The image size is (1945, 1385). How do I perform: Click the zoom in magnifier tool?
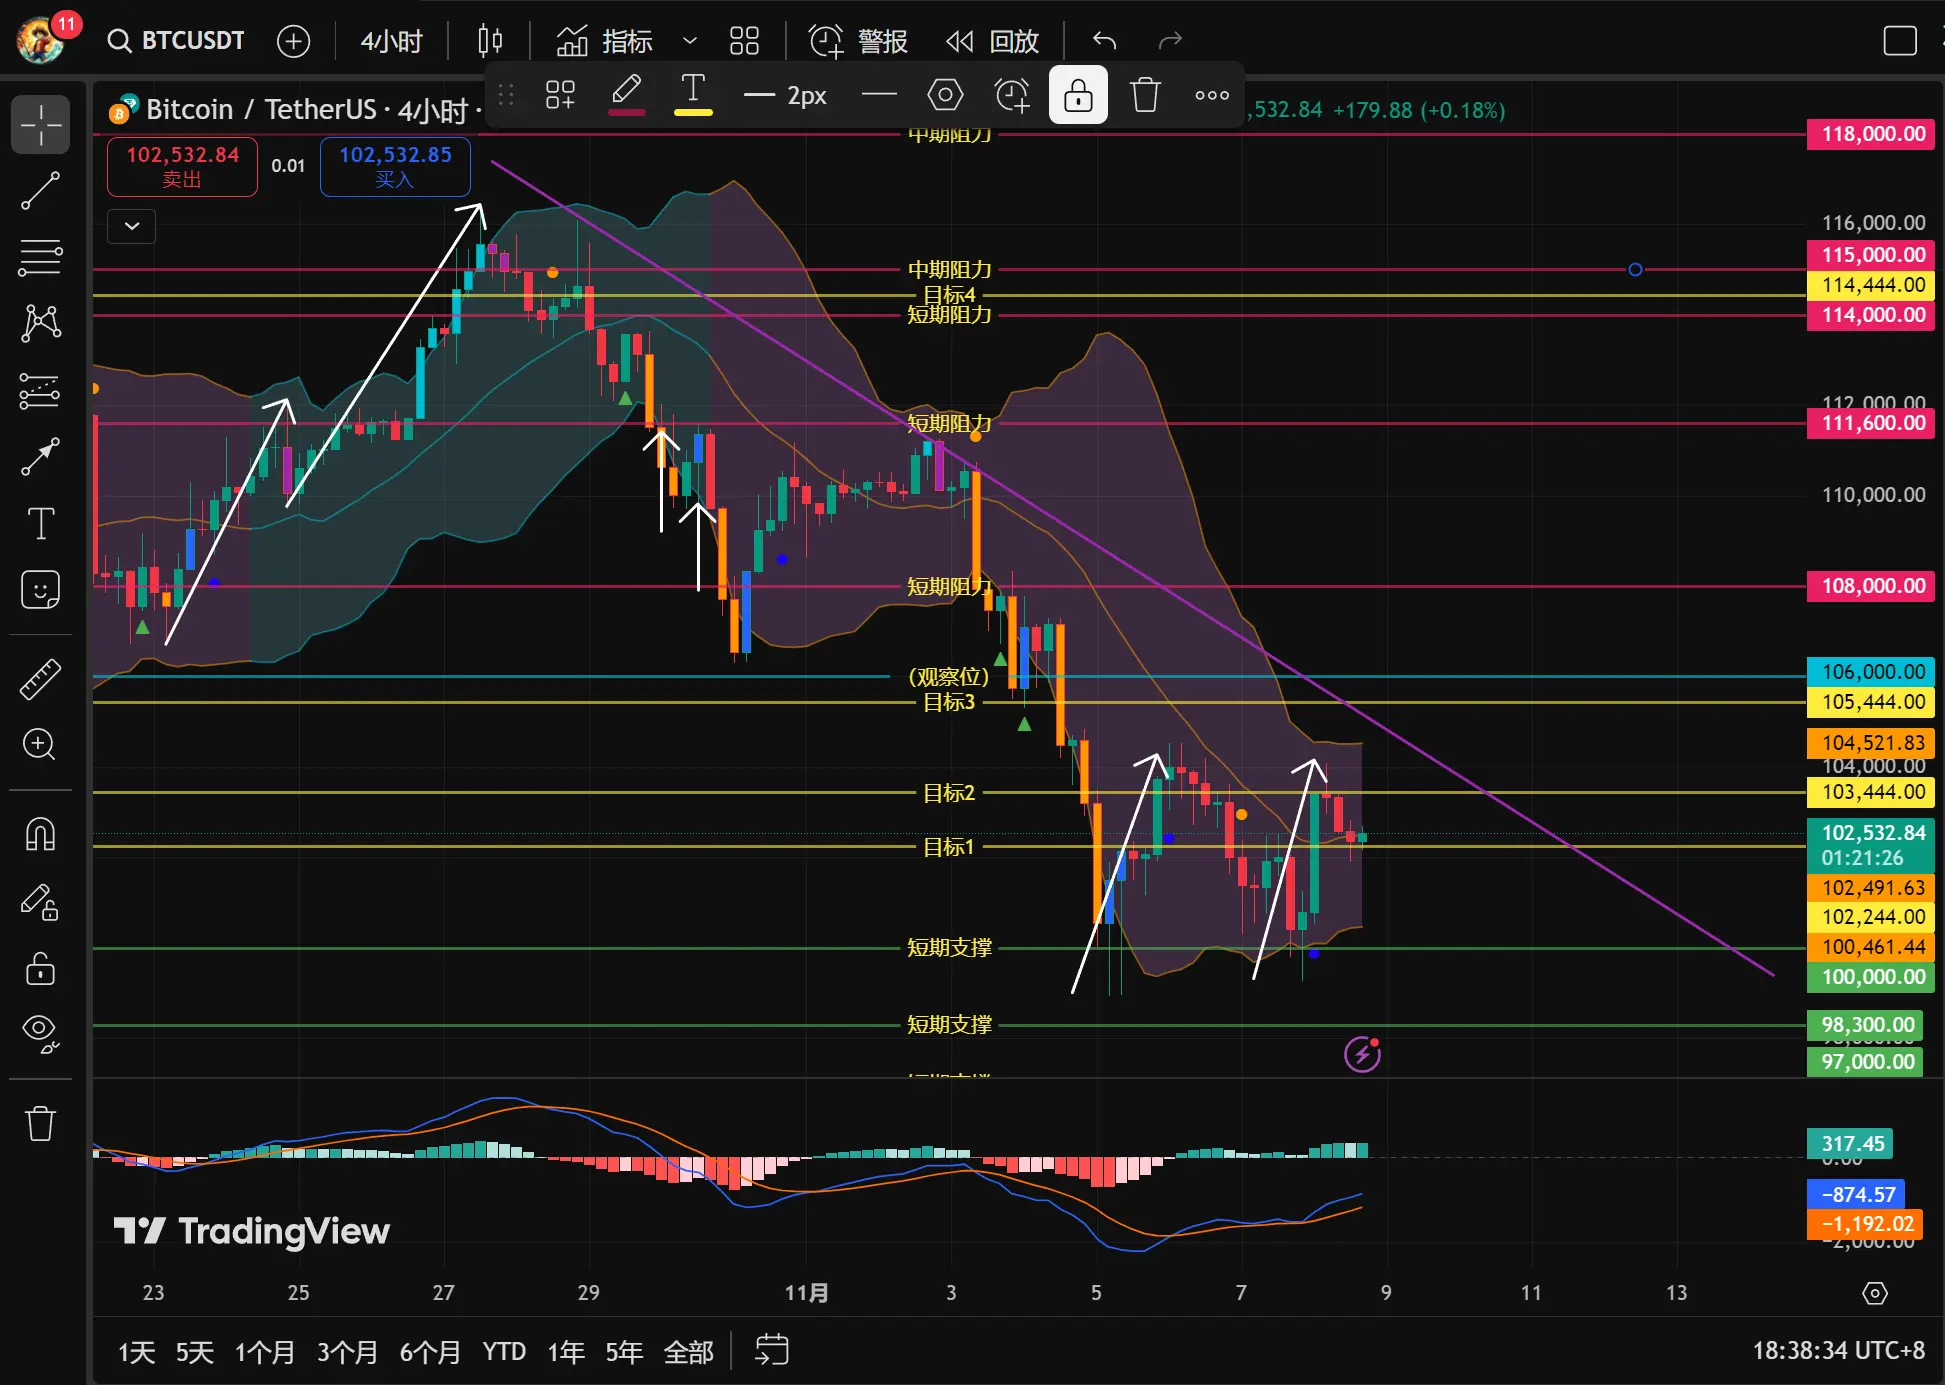(40, 744)
